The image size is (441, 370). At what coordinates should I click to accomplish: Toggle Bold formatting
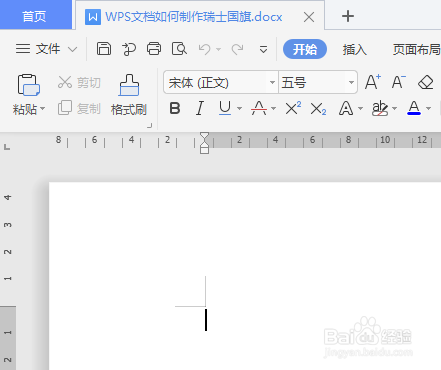175,109
